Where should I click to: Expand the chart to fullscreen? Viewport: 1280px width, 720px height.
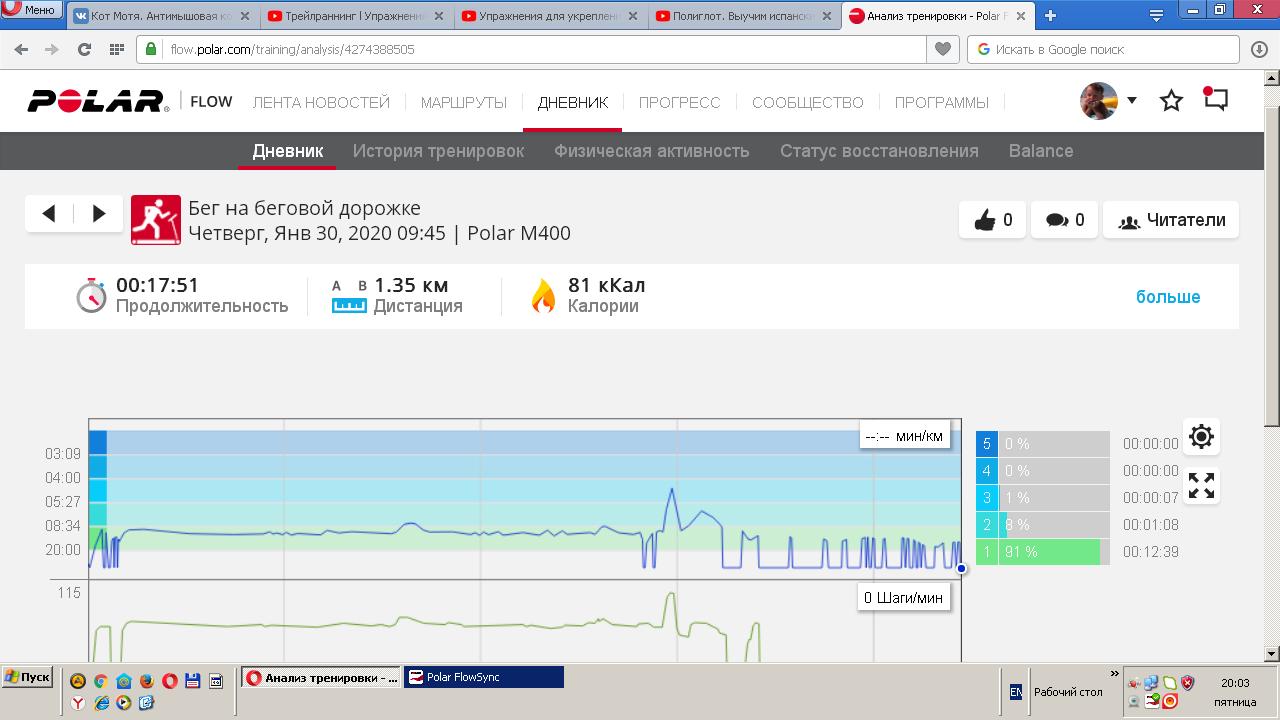point(1201,486)
